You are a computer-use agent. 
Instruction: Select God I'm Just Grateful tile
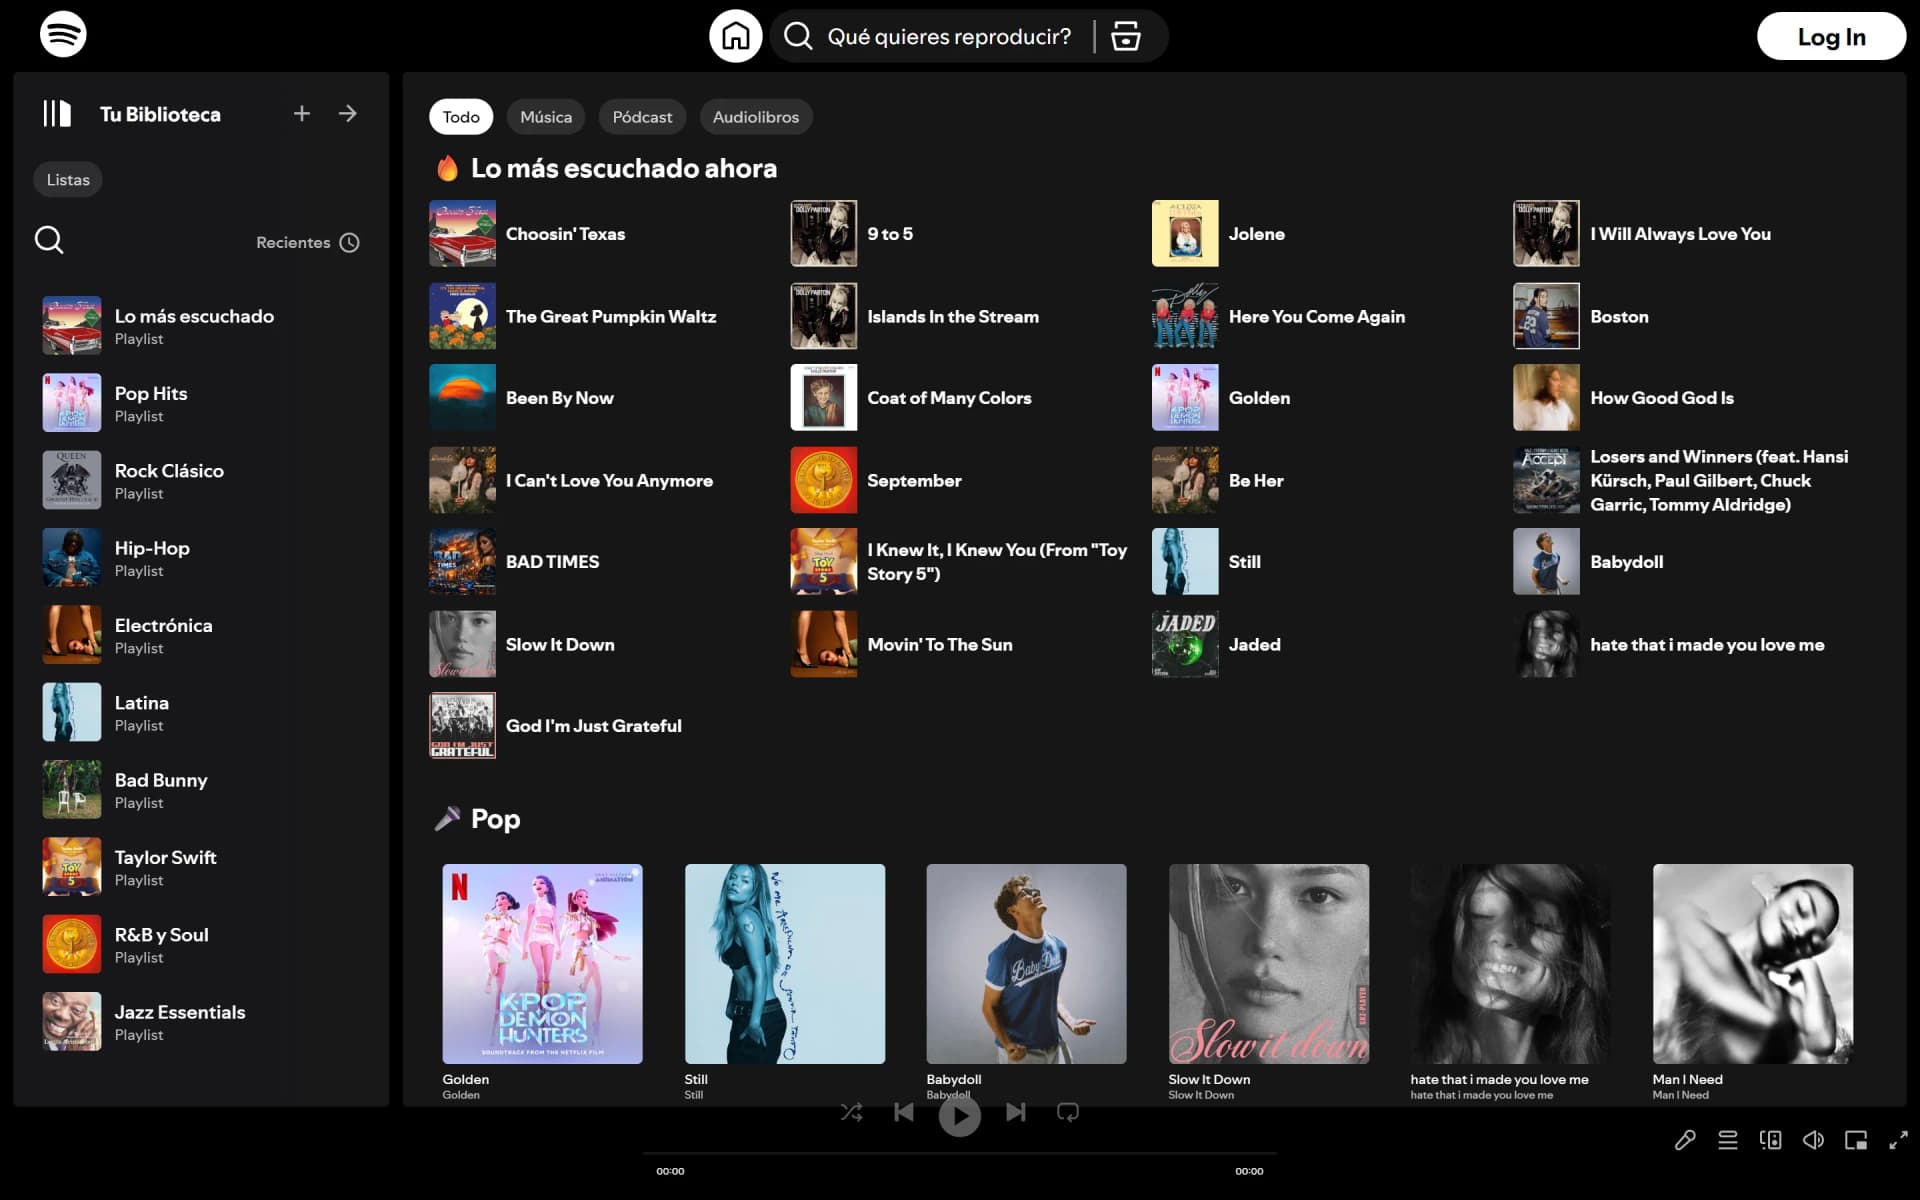pos(603,726)
